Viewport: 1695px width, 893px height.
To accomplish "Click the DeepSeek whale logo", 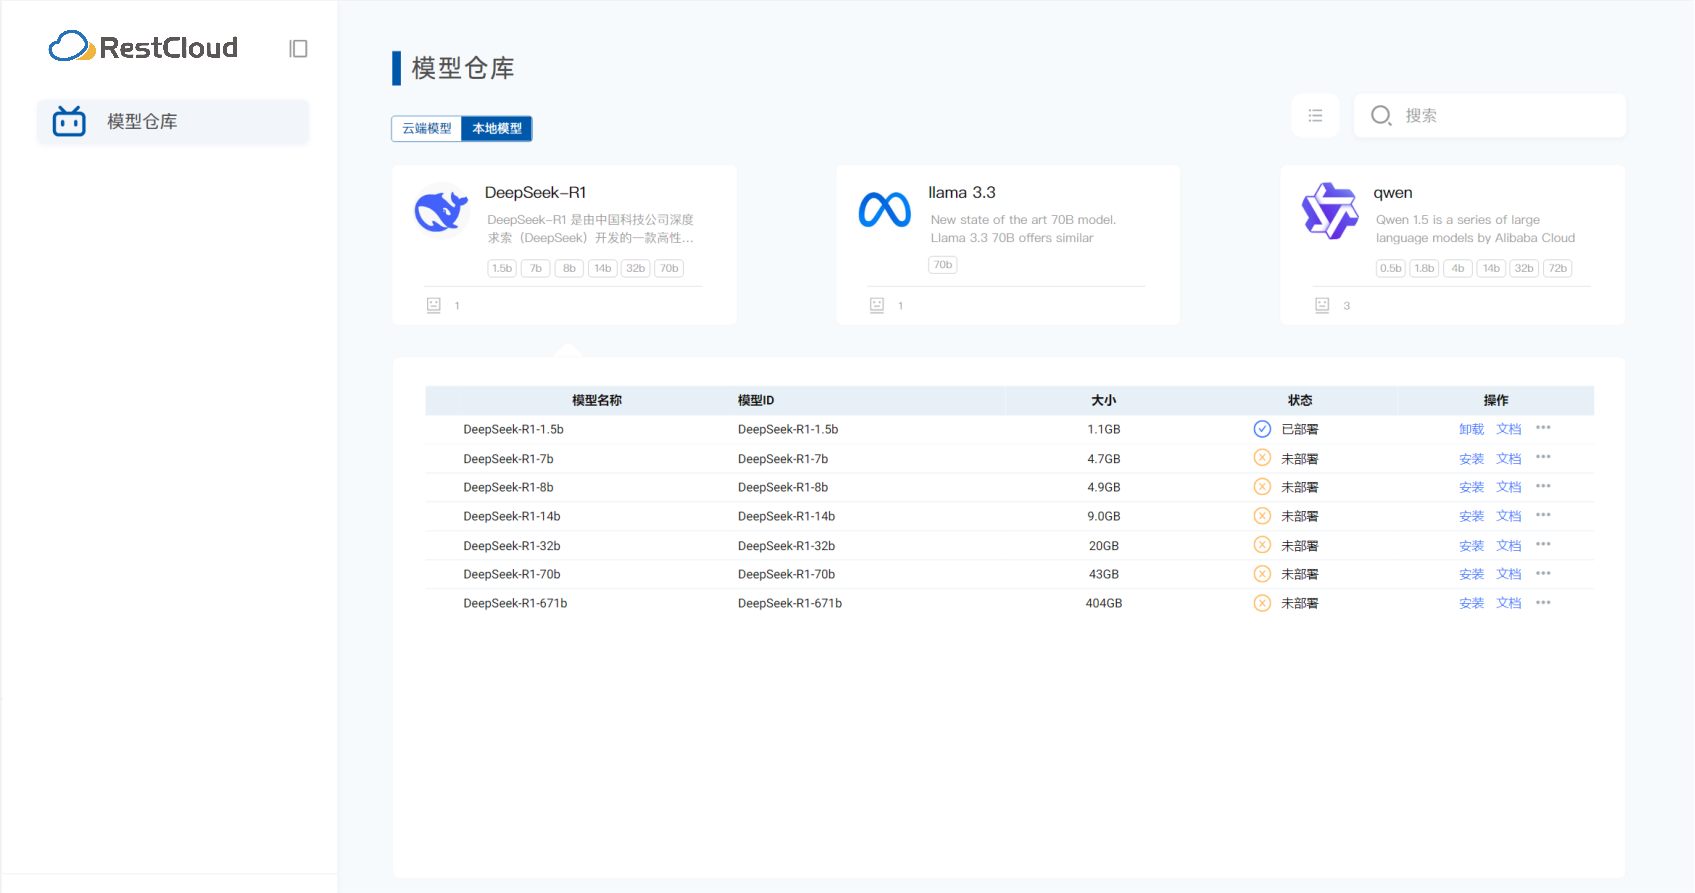I will pyautogui.click(x=441, y=211).
